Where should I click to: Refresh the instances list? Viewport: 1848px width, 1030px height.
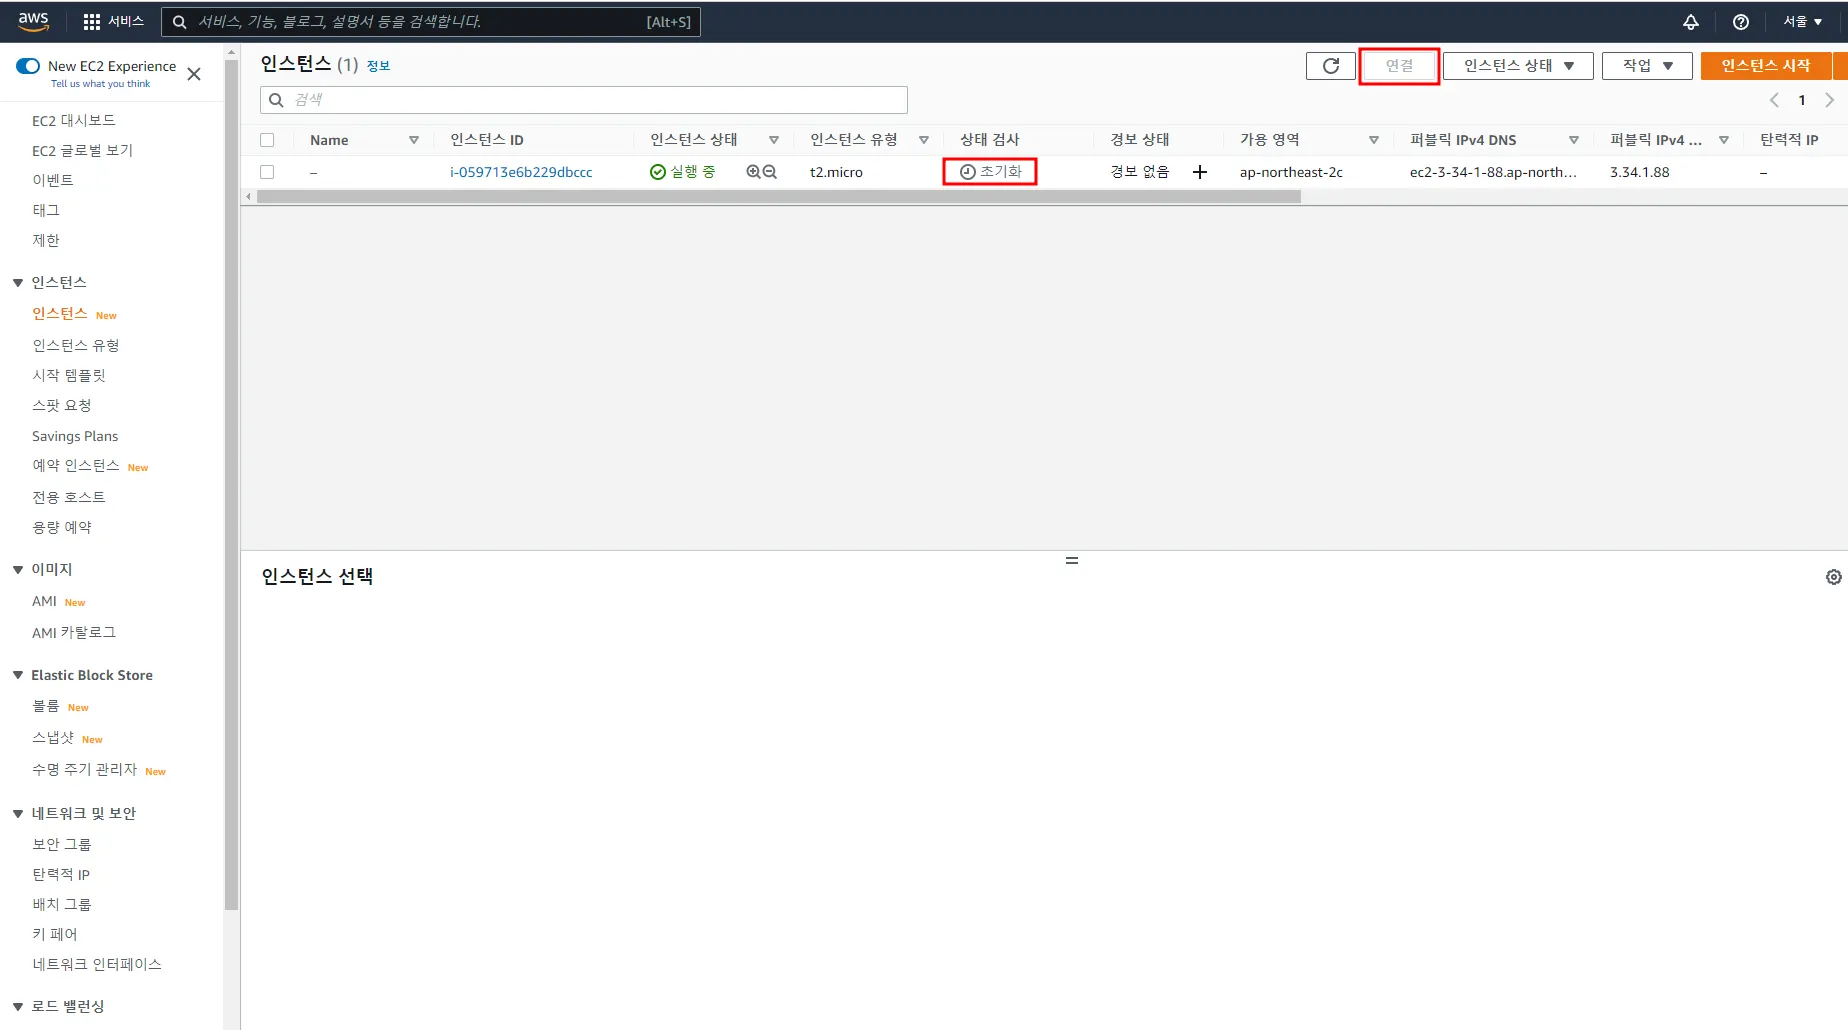[x=1331, y=66]
